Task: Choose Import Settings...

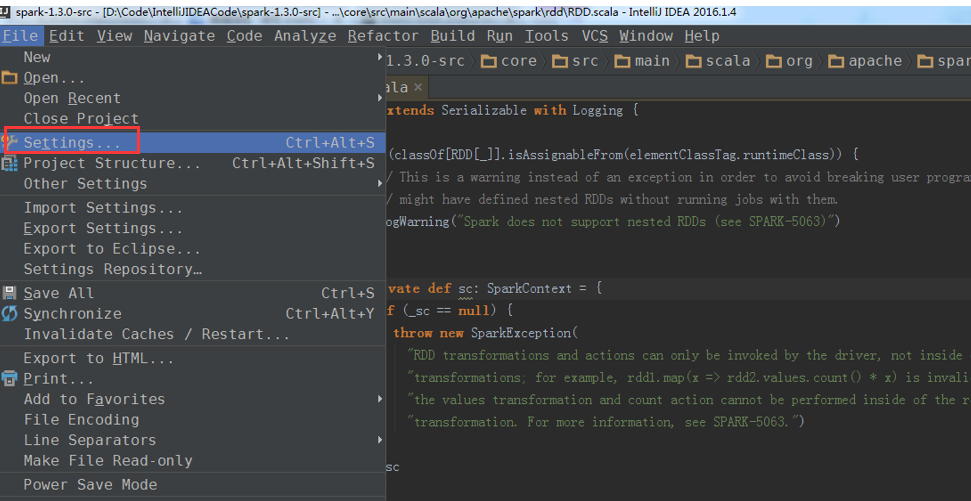Action: tap(193, 208)
